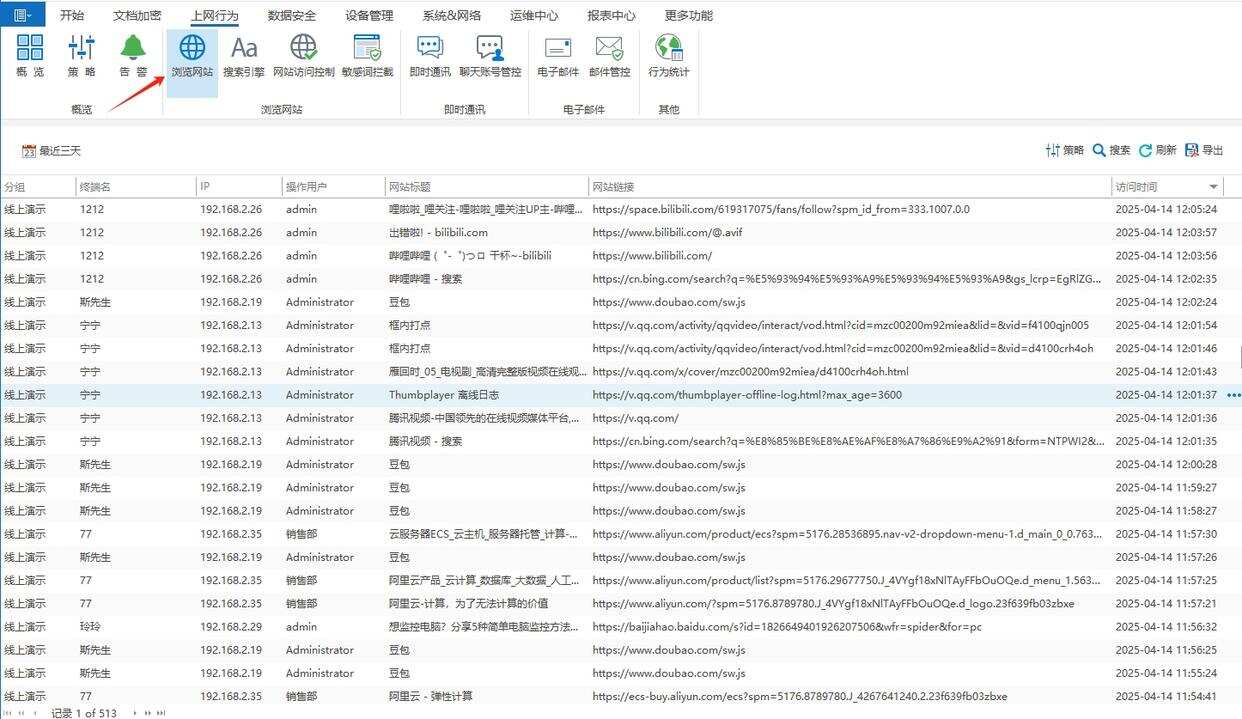The width and height of the screenshot is (1242, 719).
Task: Open the 数据安全 tab
Action: pos(291,15)
